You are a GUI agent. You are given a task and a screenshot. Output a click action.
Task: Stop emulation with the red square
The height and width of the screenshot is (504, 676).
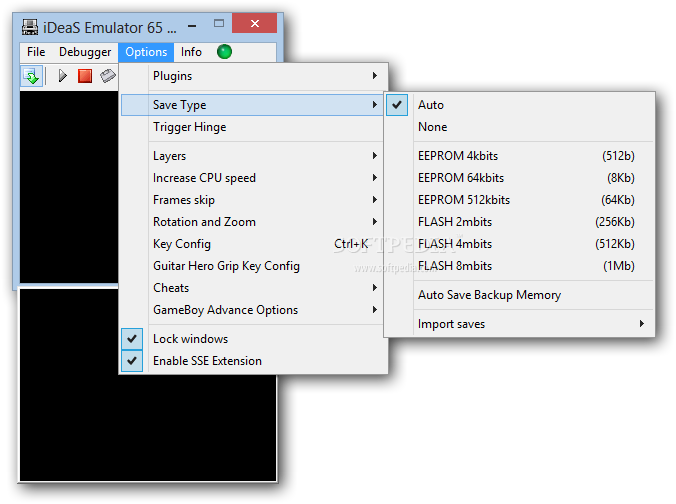[x=85, y=76]
